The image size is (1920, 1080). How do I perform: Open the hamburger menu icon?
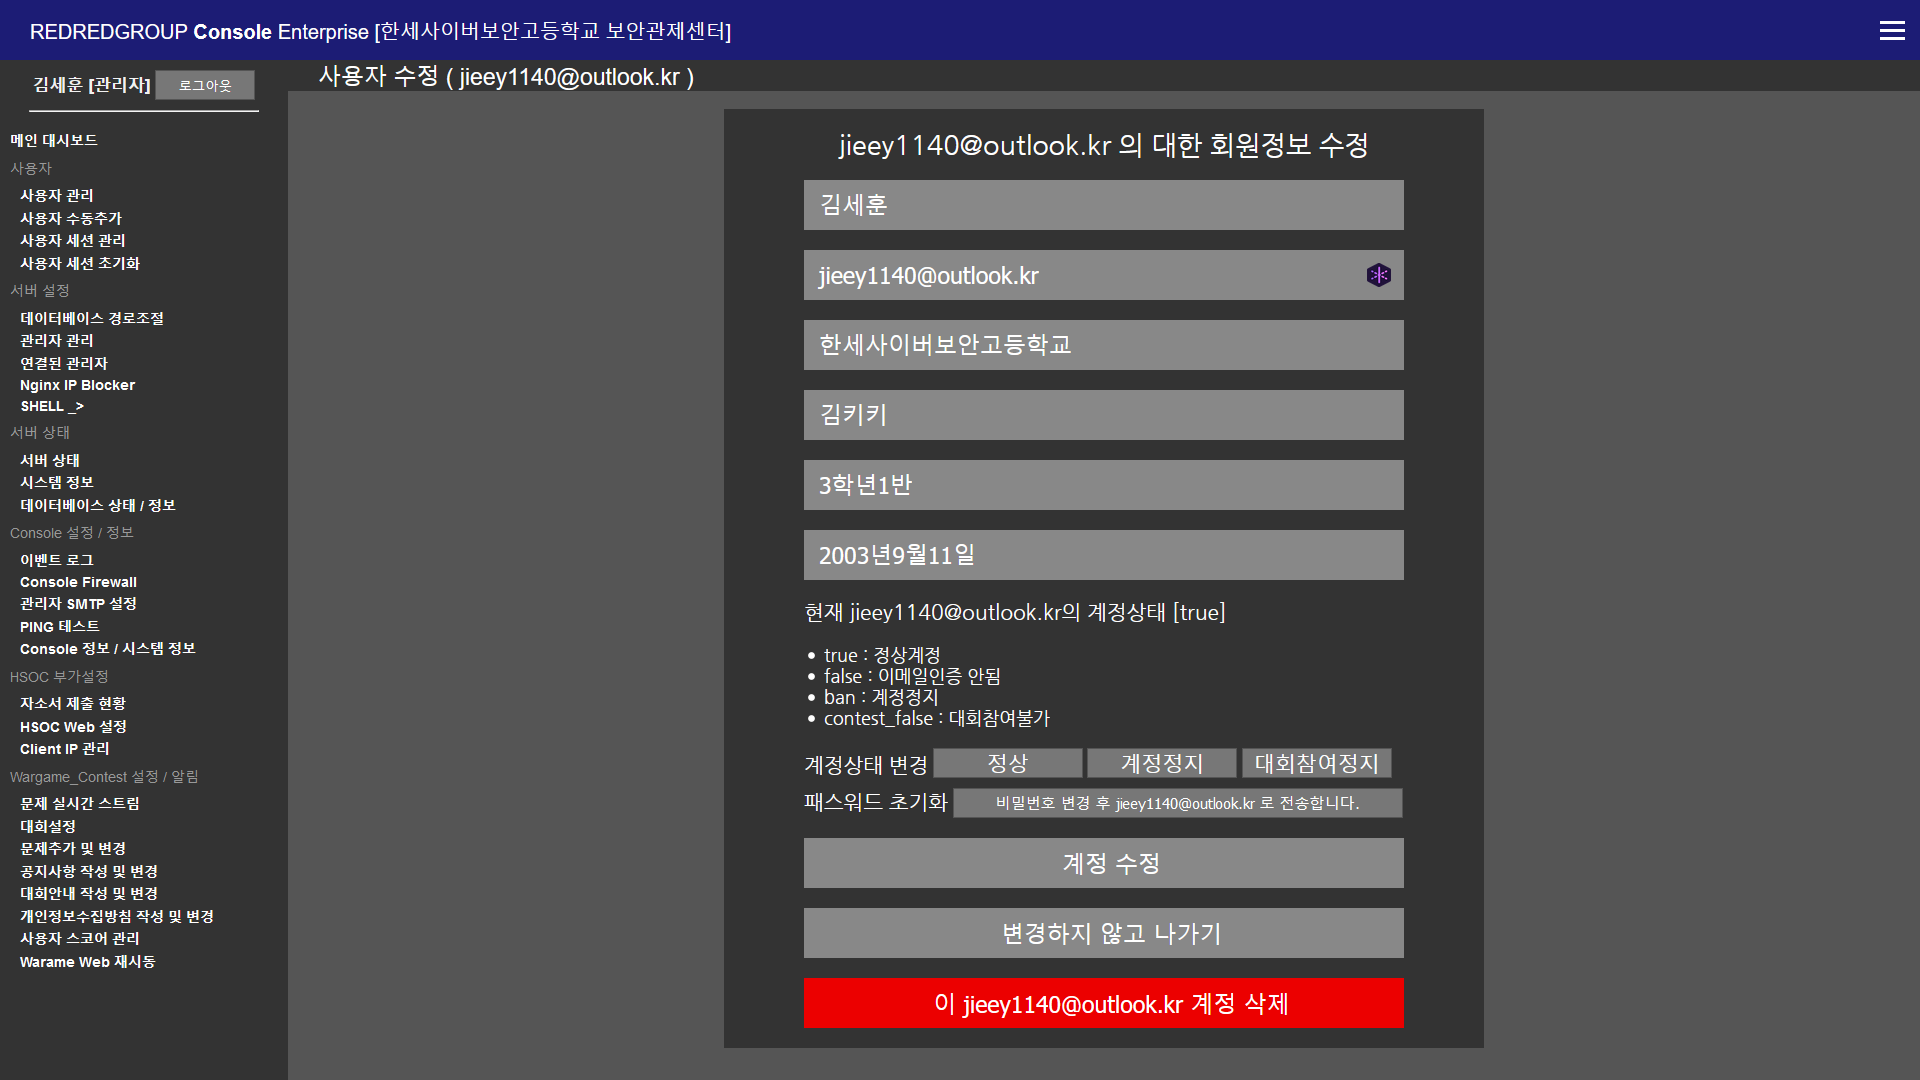pyautogui.click(x=1891, y=31)
